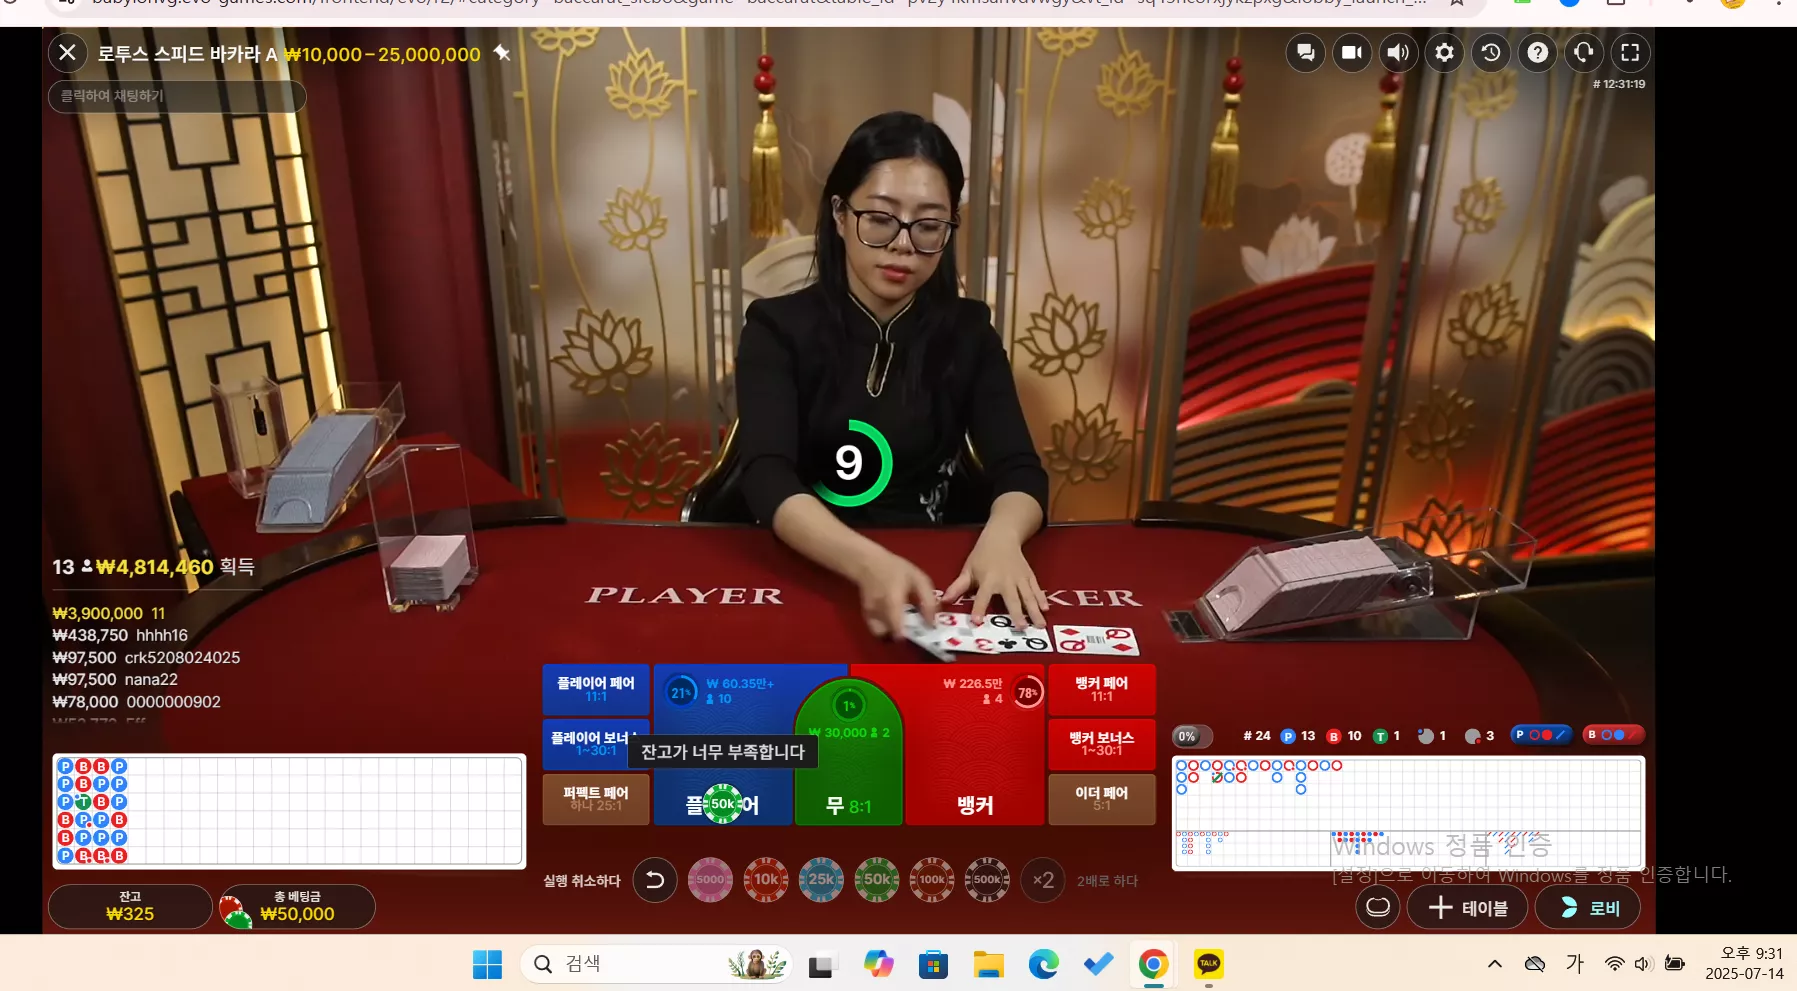Screen dimensions: 1797x991
Task: Return to the 로비 lobby
Action: pos(1588,907)
